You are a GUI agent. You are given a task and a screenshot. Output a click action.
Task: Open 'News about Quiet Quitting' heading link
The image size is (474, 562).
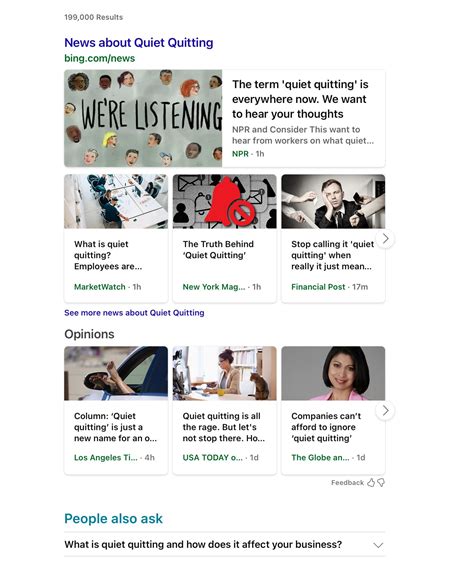point(139,42)
